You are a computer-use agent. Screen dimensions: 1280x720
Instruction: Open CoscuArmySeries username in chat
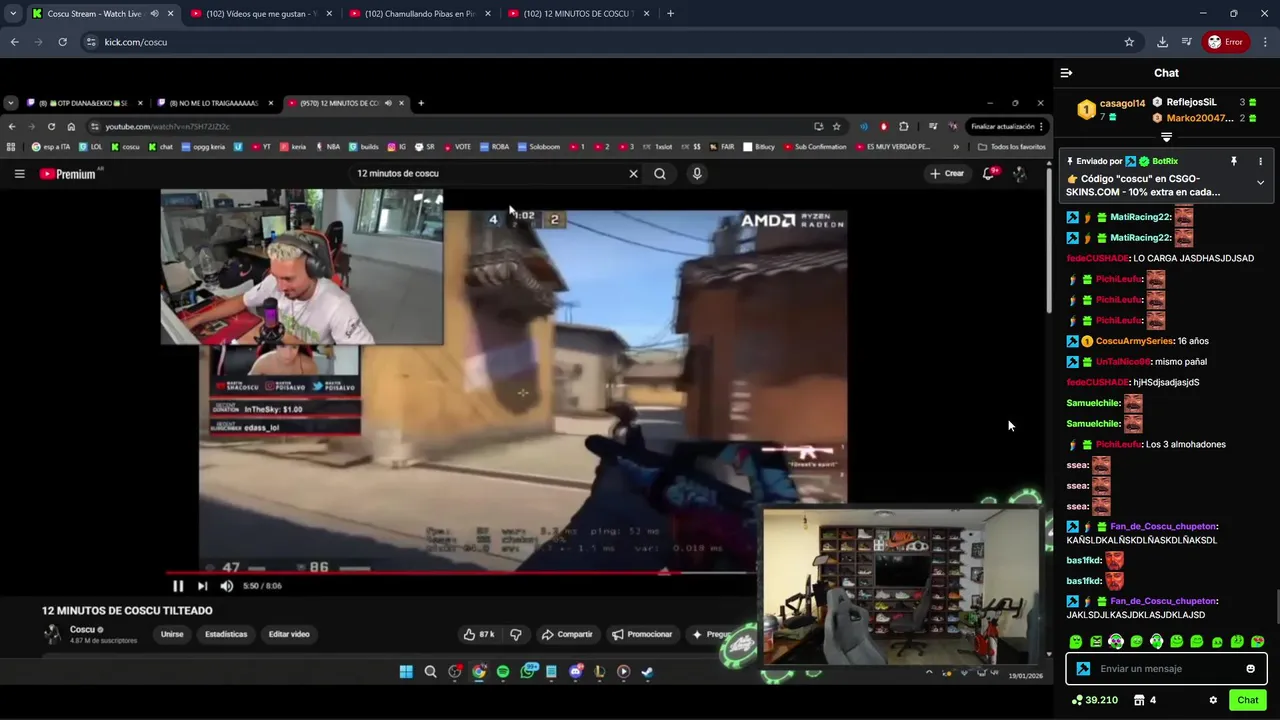(x=1134, y=341)
